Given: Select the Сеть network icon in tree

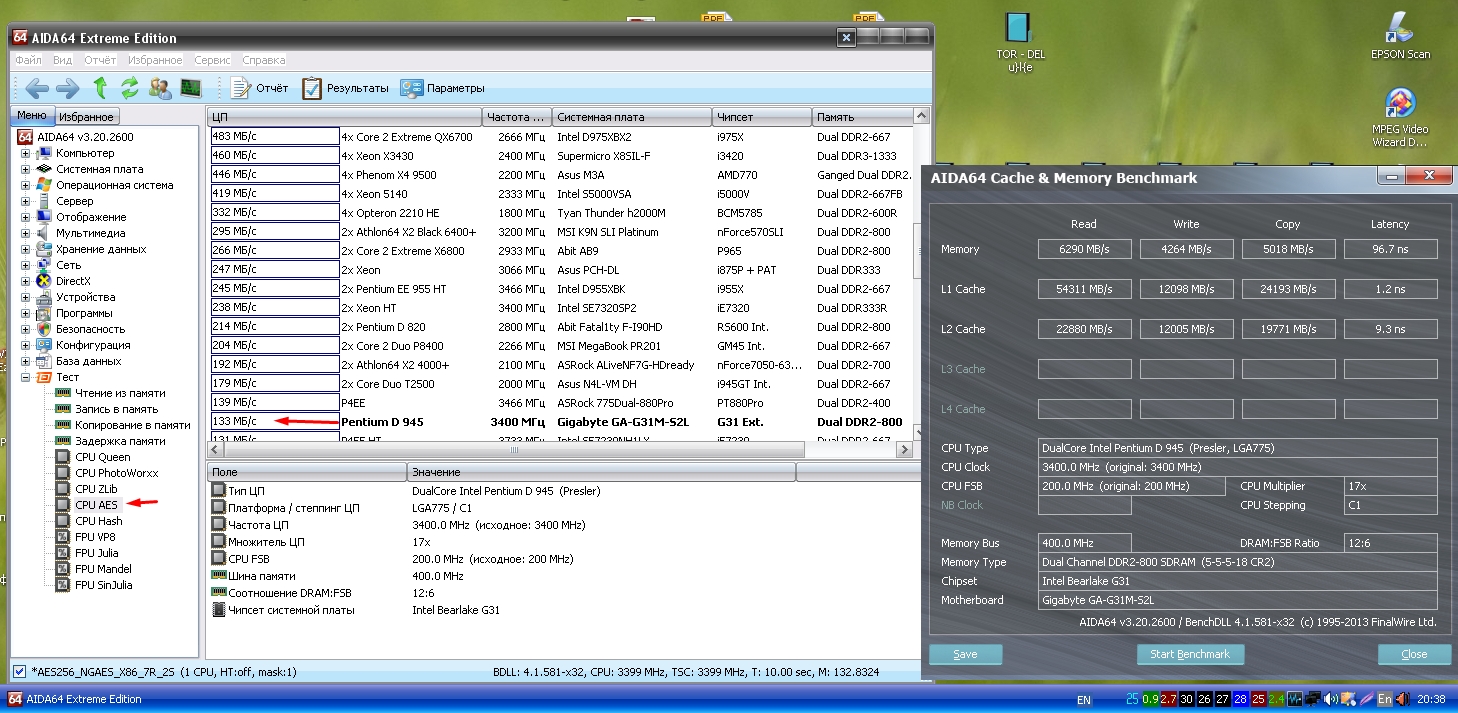Looking at the screenshot, I should pyautogui.click(x=43, y=265).
